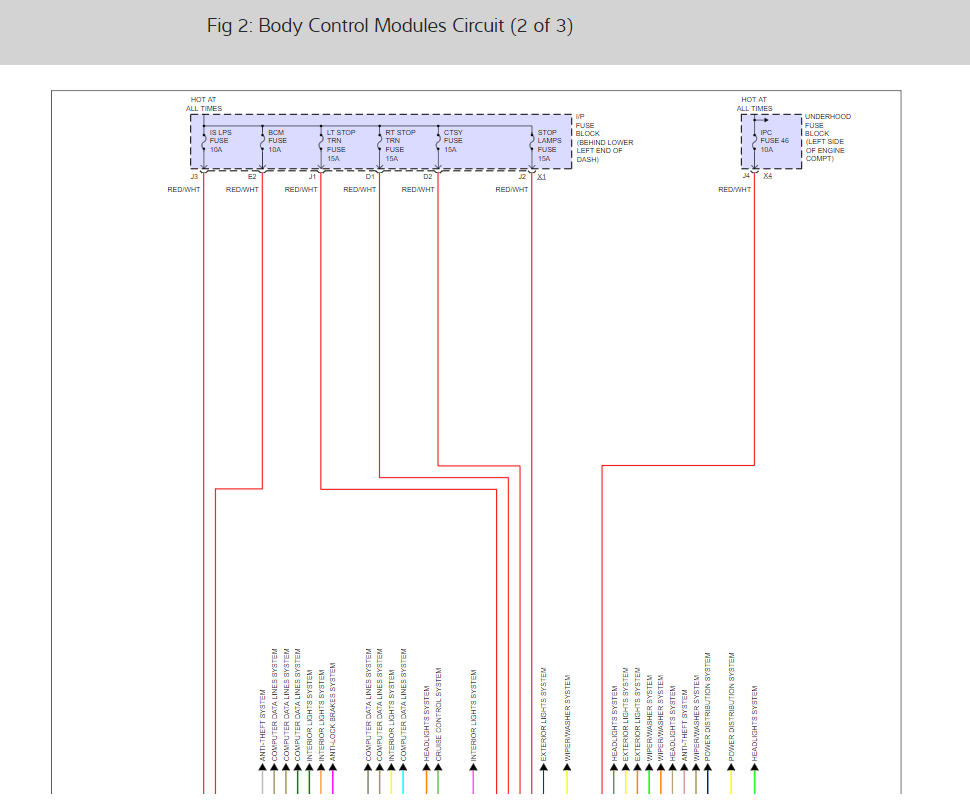Select the 'RED/WHT' label beside pin J2
Viewport: 970px width, 807px height.
(x=512, y=190)
